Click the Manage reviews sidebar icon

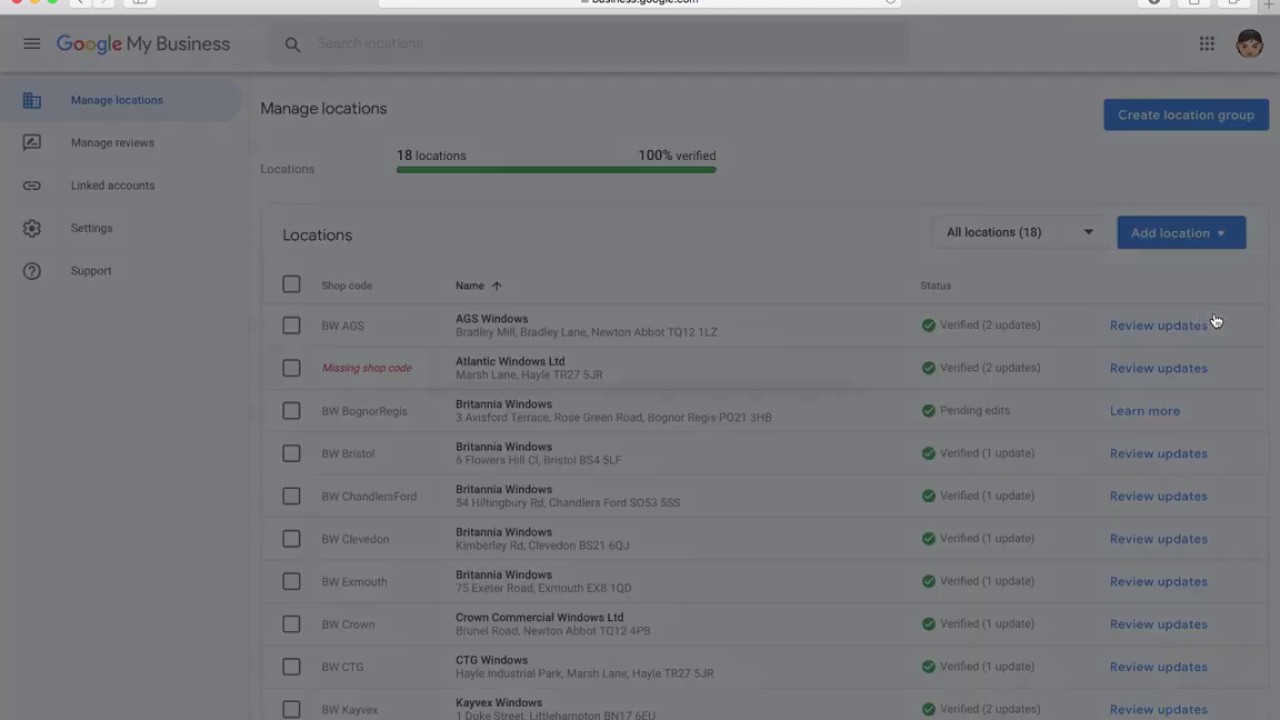32,143
